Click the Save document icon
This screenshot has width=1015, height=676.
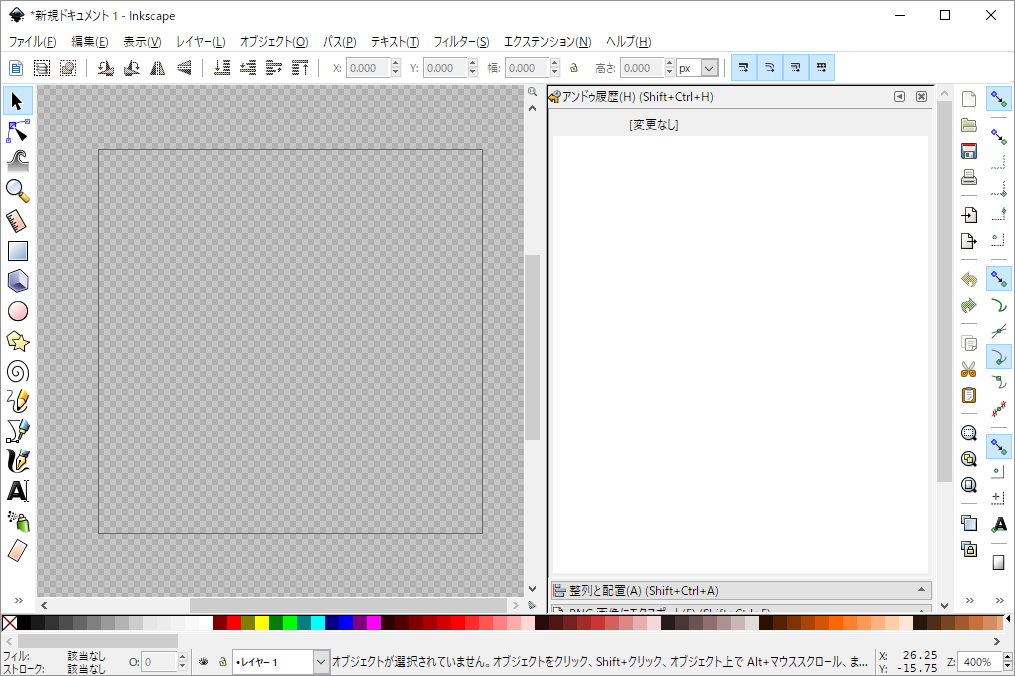[968, 151]
